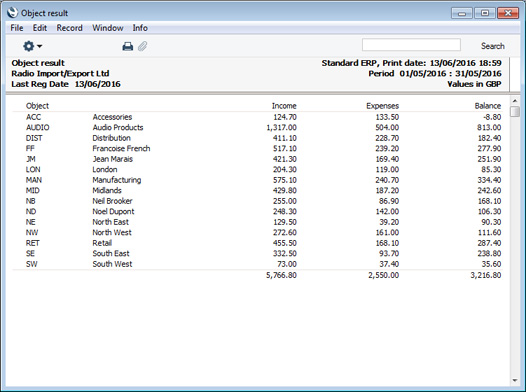Click the North West name
This screenshot has width=526, height=392.
(112, 232)
